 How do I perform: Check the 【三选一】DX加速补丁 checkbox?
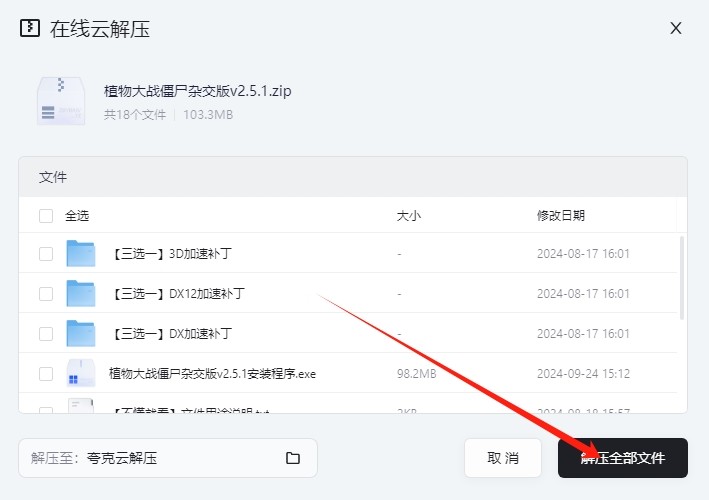pos(46,334)
